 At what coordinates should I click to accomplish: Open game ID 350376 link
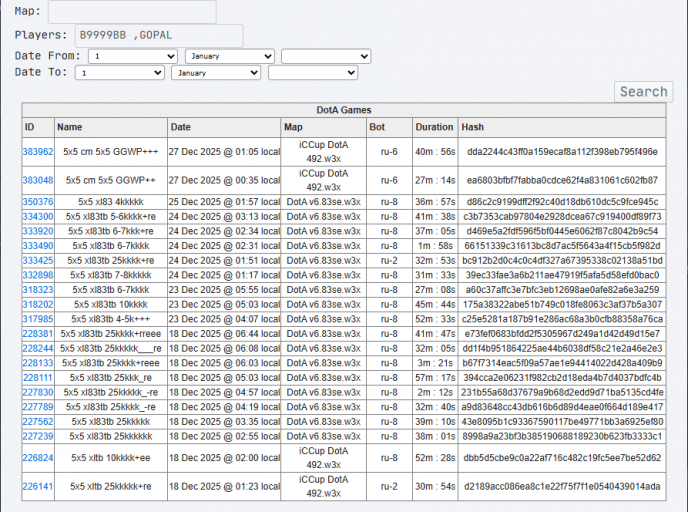click(38, 202)
